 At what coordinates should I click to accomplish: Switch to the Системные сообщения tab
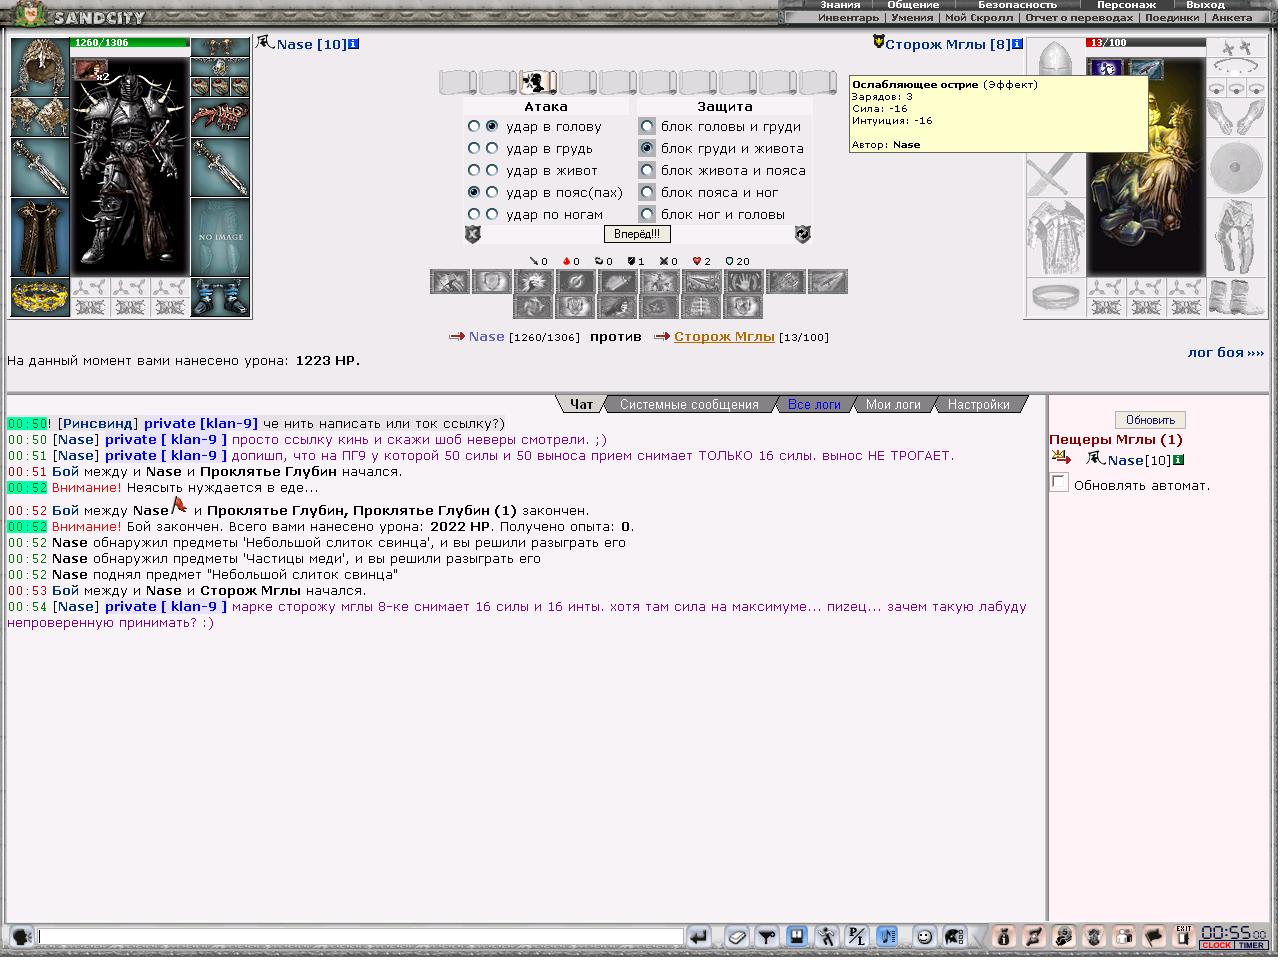[x=689, y=405]
